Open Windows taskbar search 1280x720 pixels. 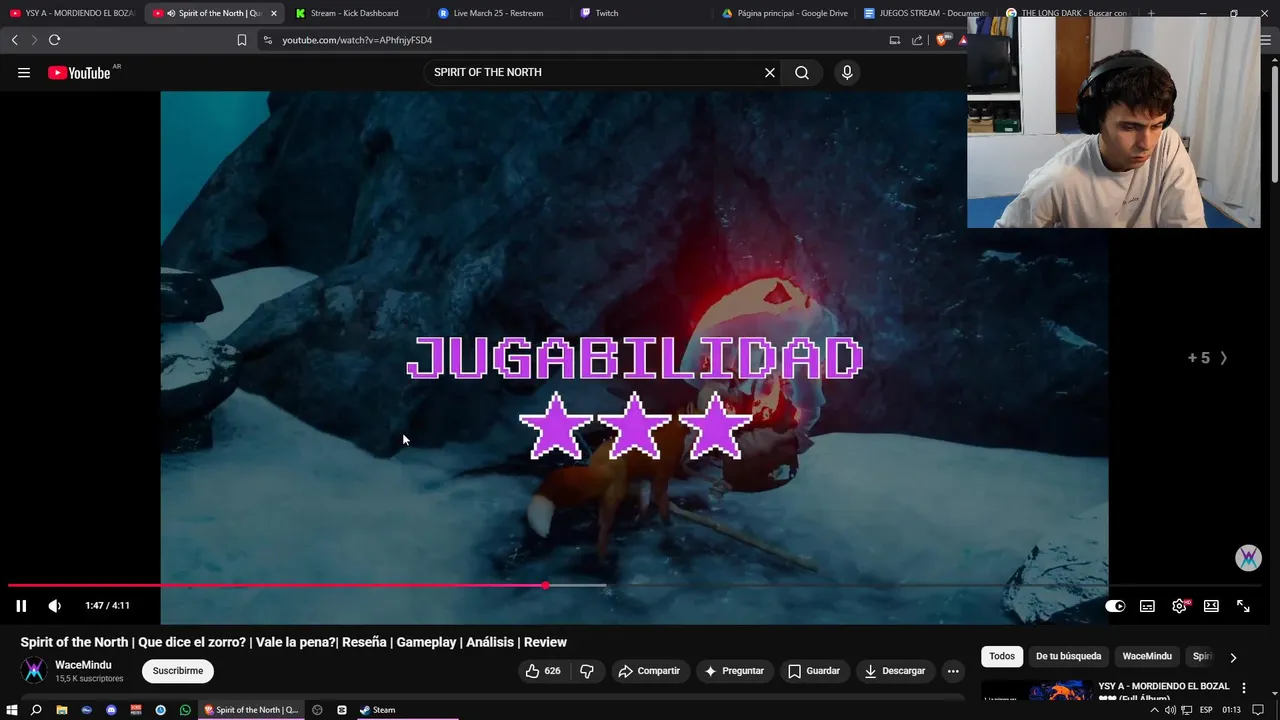pyautogui.click(x=36, y=710)
